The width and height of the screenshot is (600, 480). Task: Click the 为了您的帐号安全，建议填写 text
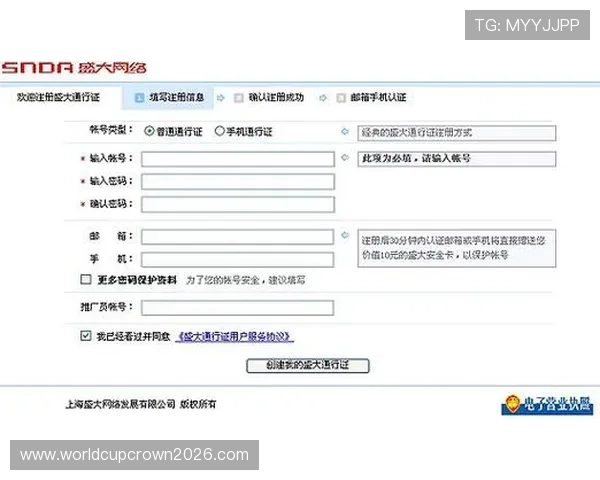pos(245,280)
